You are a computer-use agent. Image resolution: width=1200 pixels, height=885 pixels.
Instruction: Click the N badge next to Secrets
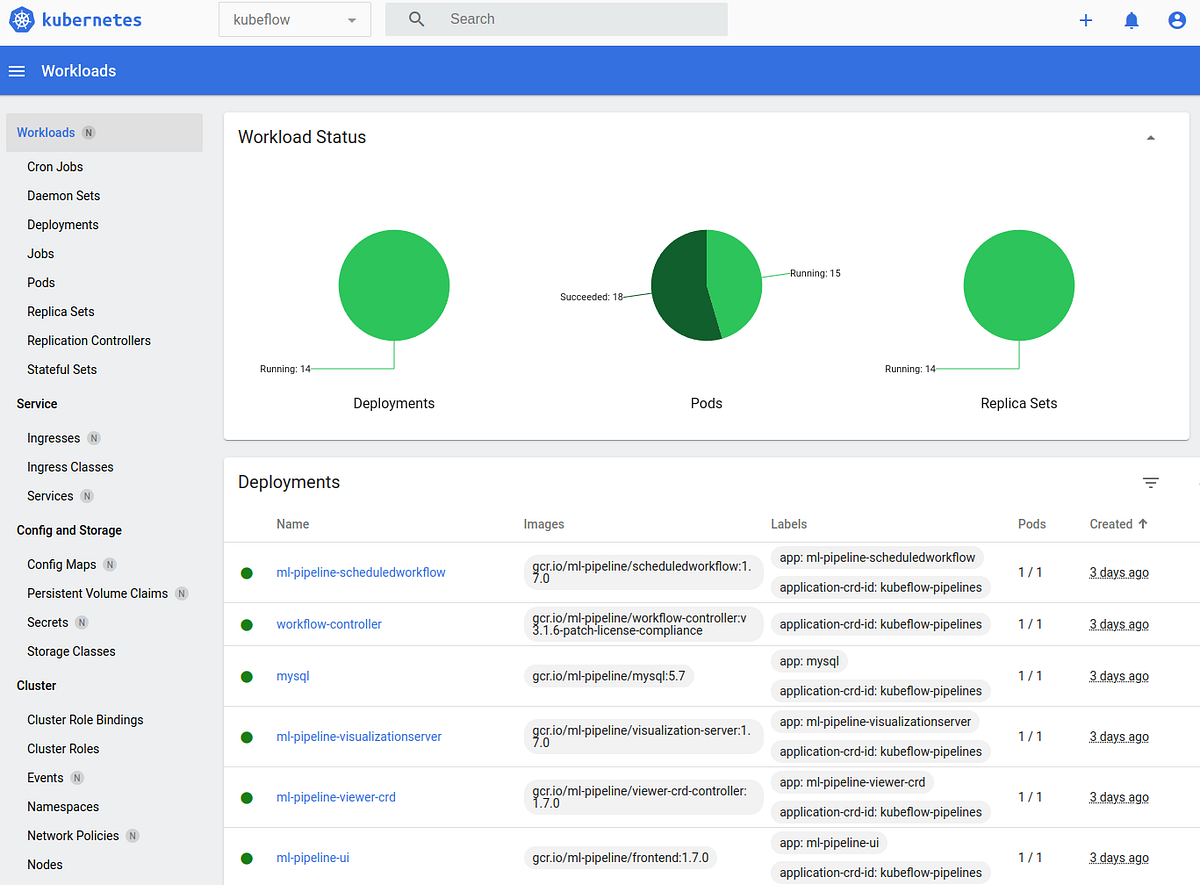coord(82,622)
